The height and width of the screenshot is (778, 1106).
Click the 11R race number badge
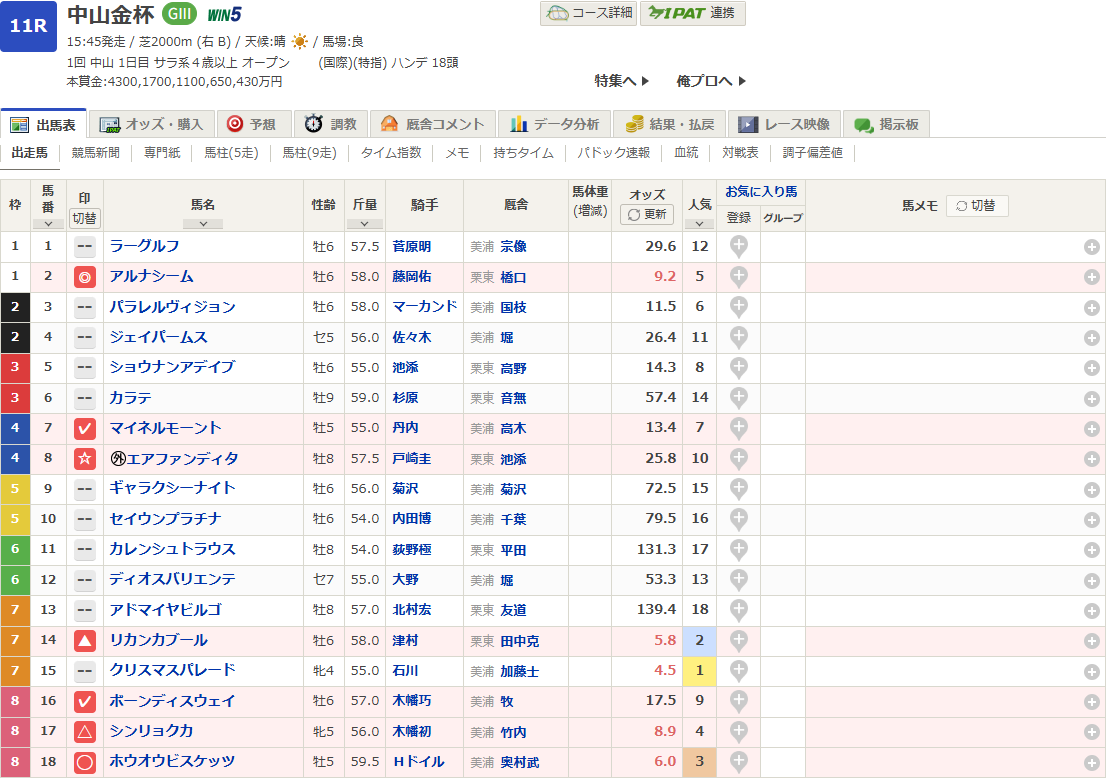pos(29,26)
